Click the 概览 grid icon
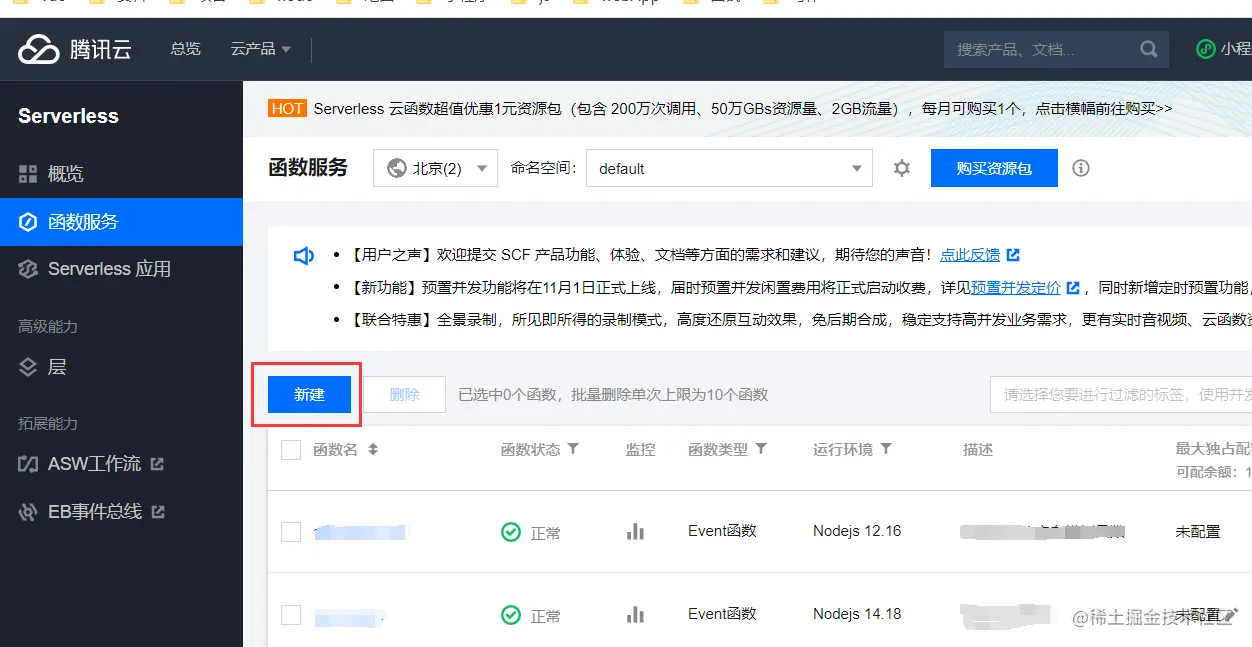 point(28,174)
